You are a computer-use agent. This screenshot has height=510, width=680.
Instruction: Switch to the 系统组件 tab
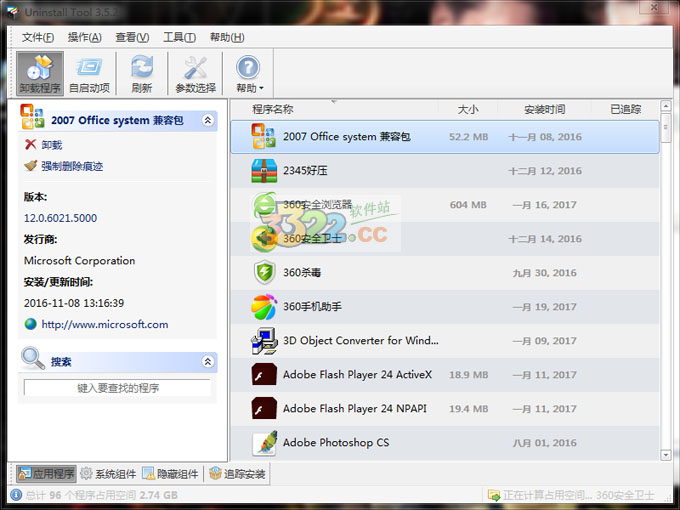108,474
